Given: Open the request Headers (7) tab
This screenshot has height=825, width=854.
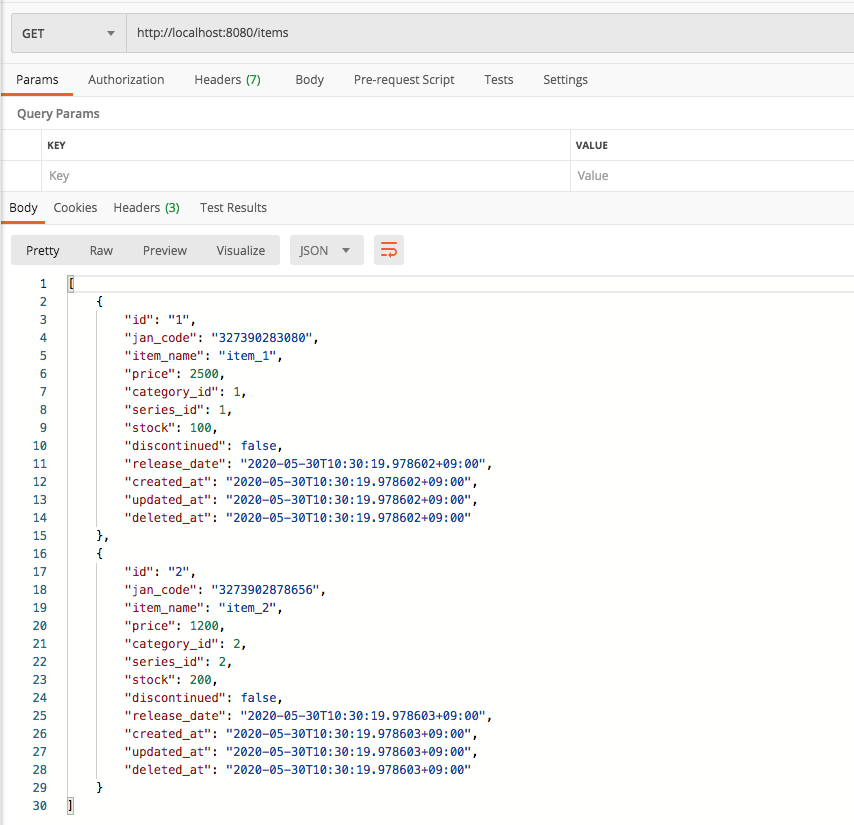Looking at the screenshot, I should pyautogui.click(x=227, y=80).
